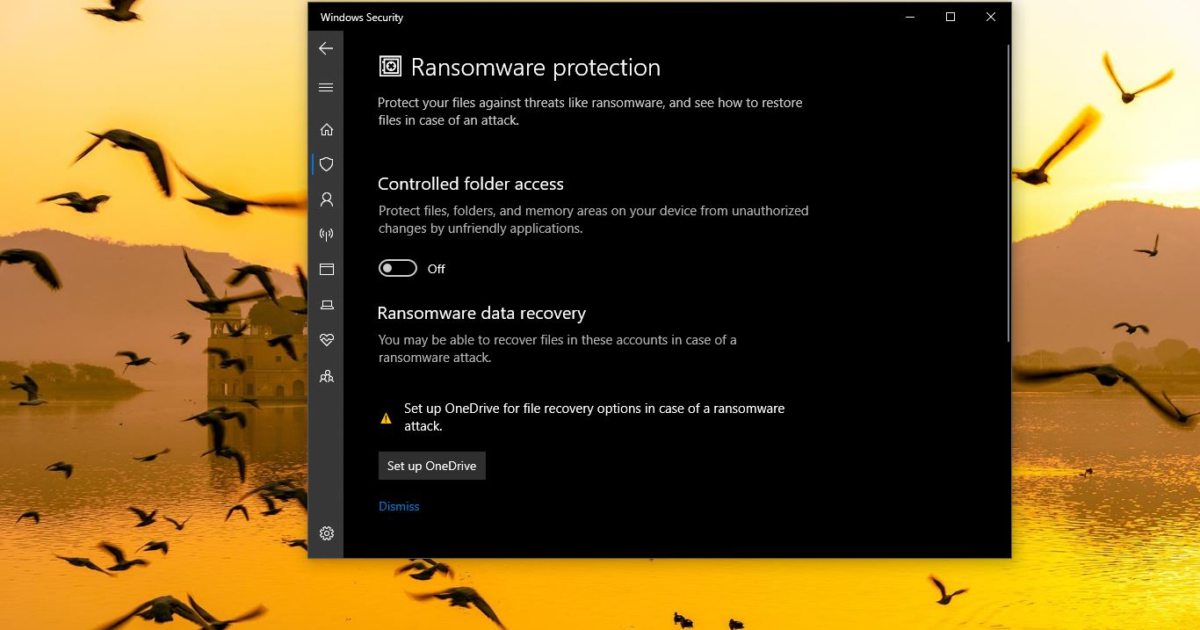Open Device performance & health
The width and height of the screenshot is (1200, 630).
tap(326, 340)
